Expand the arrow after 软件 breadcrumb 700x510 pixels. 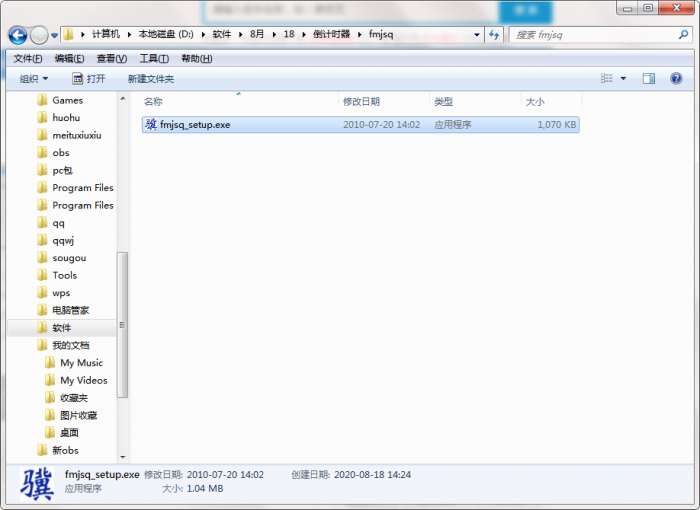coord(241,34)
